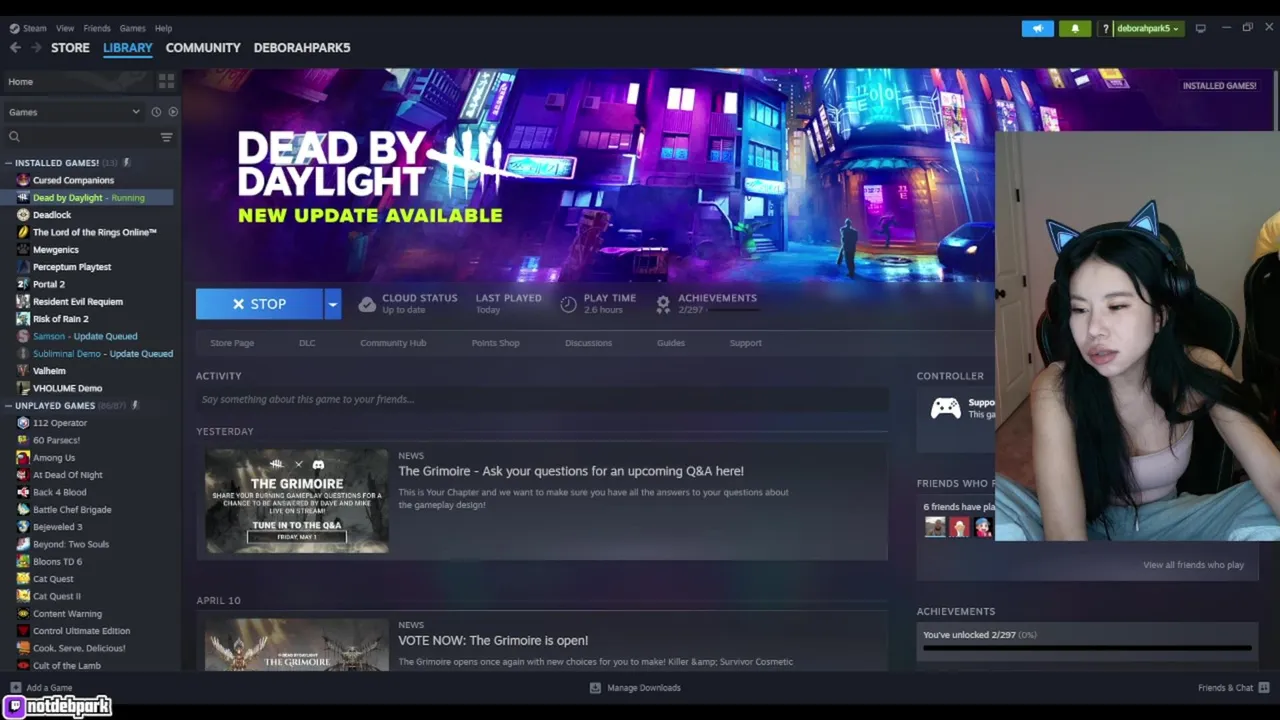The image size is (1280, 720).
Task: Filter library to ready-to-play games
Action: pyautogui.click(x=173, y=112)
